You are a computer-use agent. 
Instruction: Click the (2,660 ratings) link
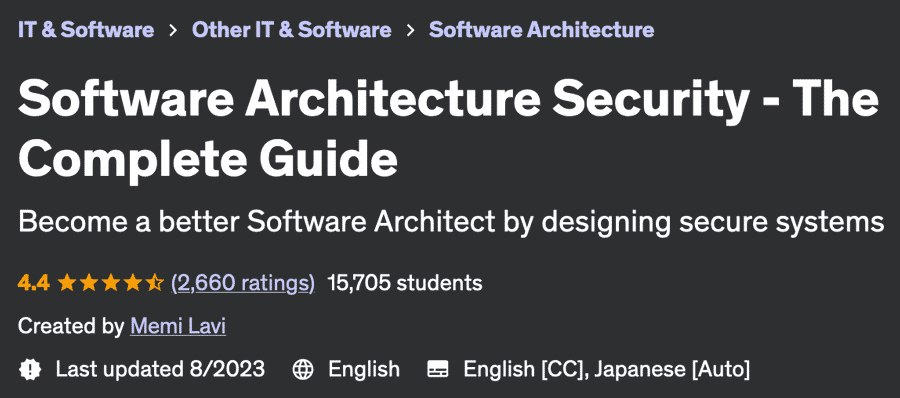click(243, 283)
